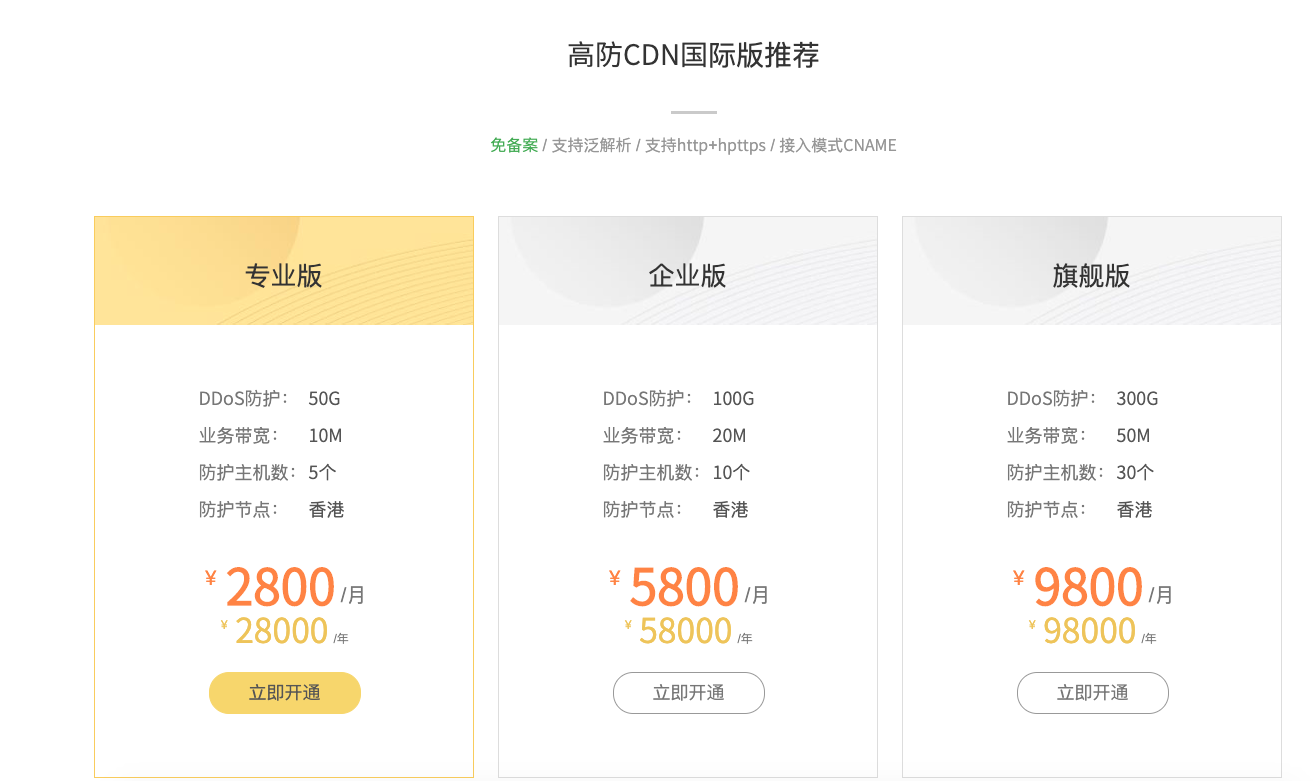Click the ¥58000/年 yearly price

(686, 631)
